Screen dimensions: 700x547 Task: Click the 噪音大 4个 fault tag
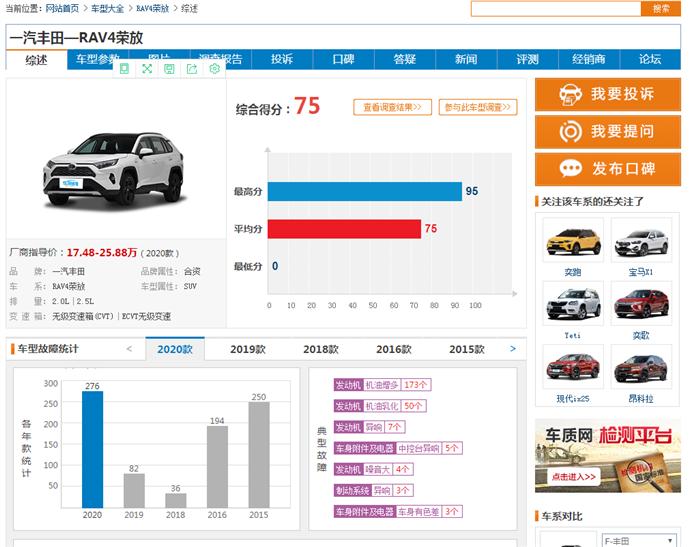(x=374, y=469)
